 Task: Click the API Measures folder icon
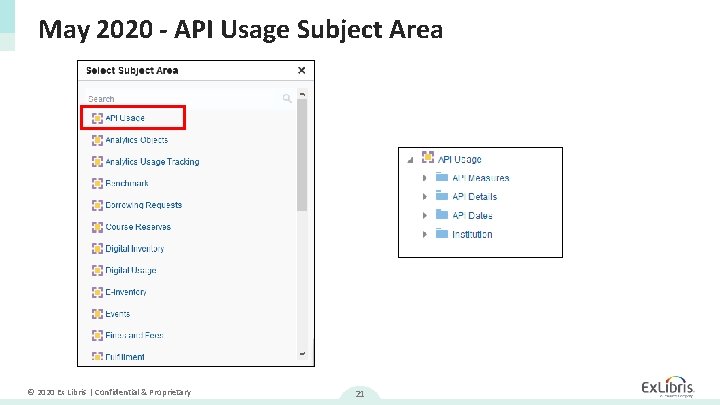442,177
